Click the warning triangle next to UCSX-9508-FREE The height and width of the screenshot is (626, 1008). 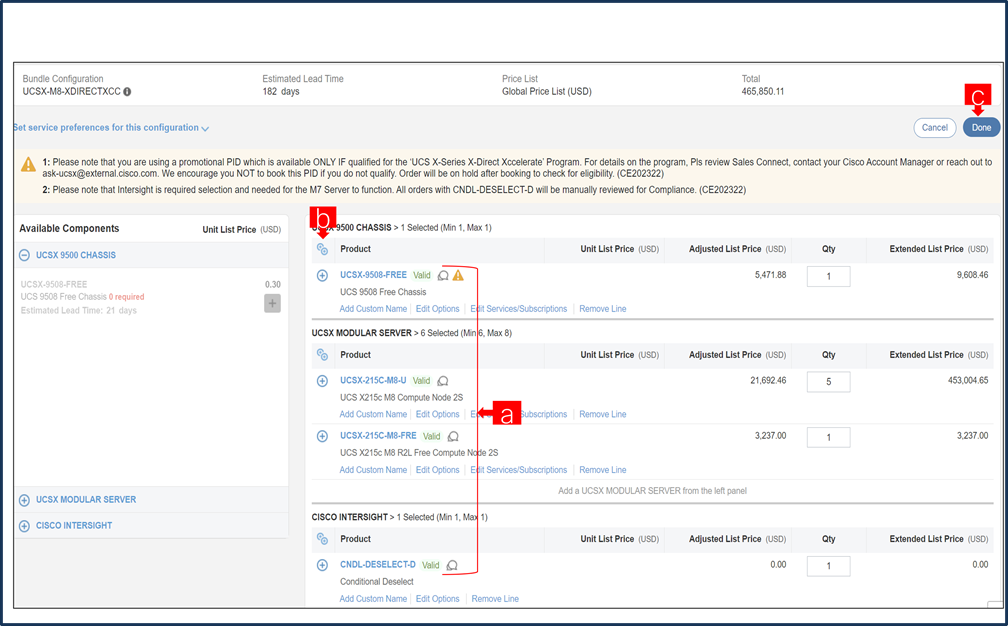(458, 275)
